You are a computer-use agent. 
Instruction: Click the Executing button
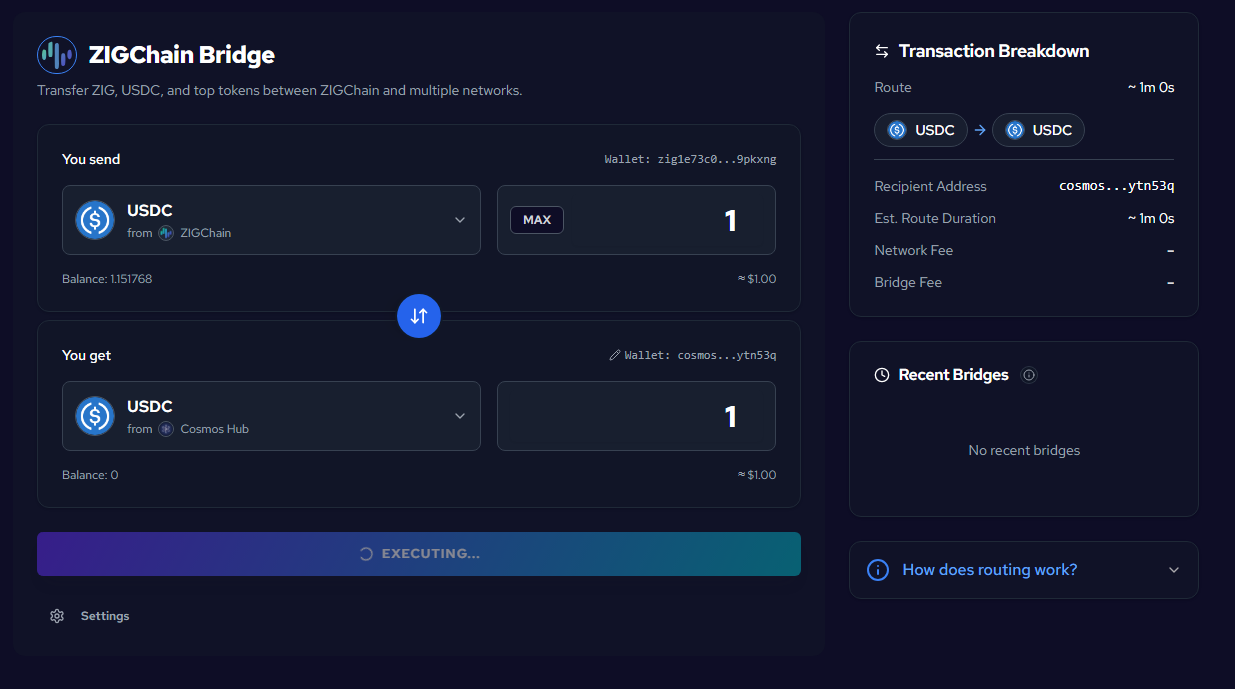click(419, 554)
